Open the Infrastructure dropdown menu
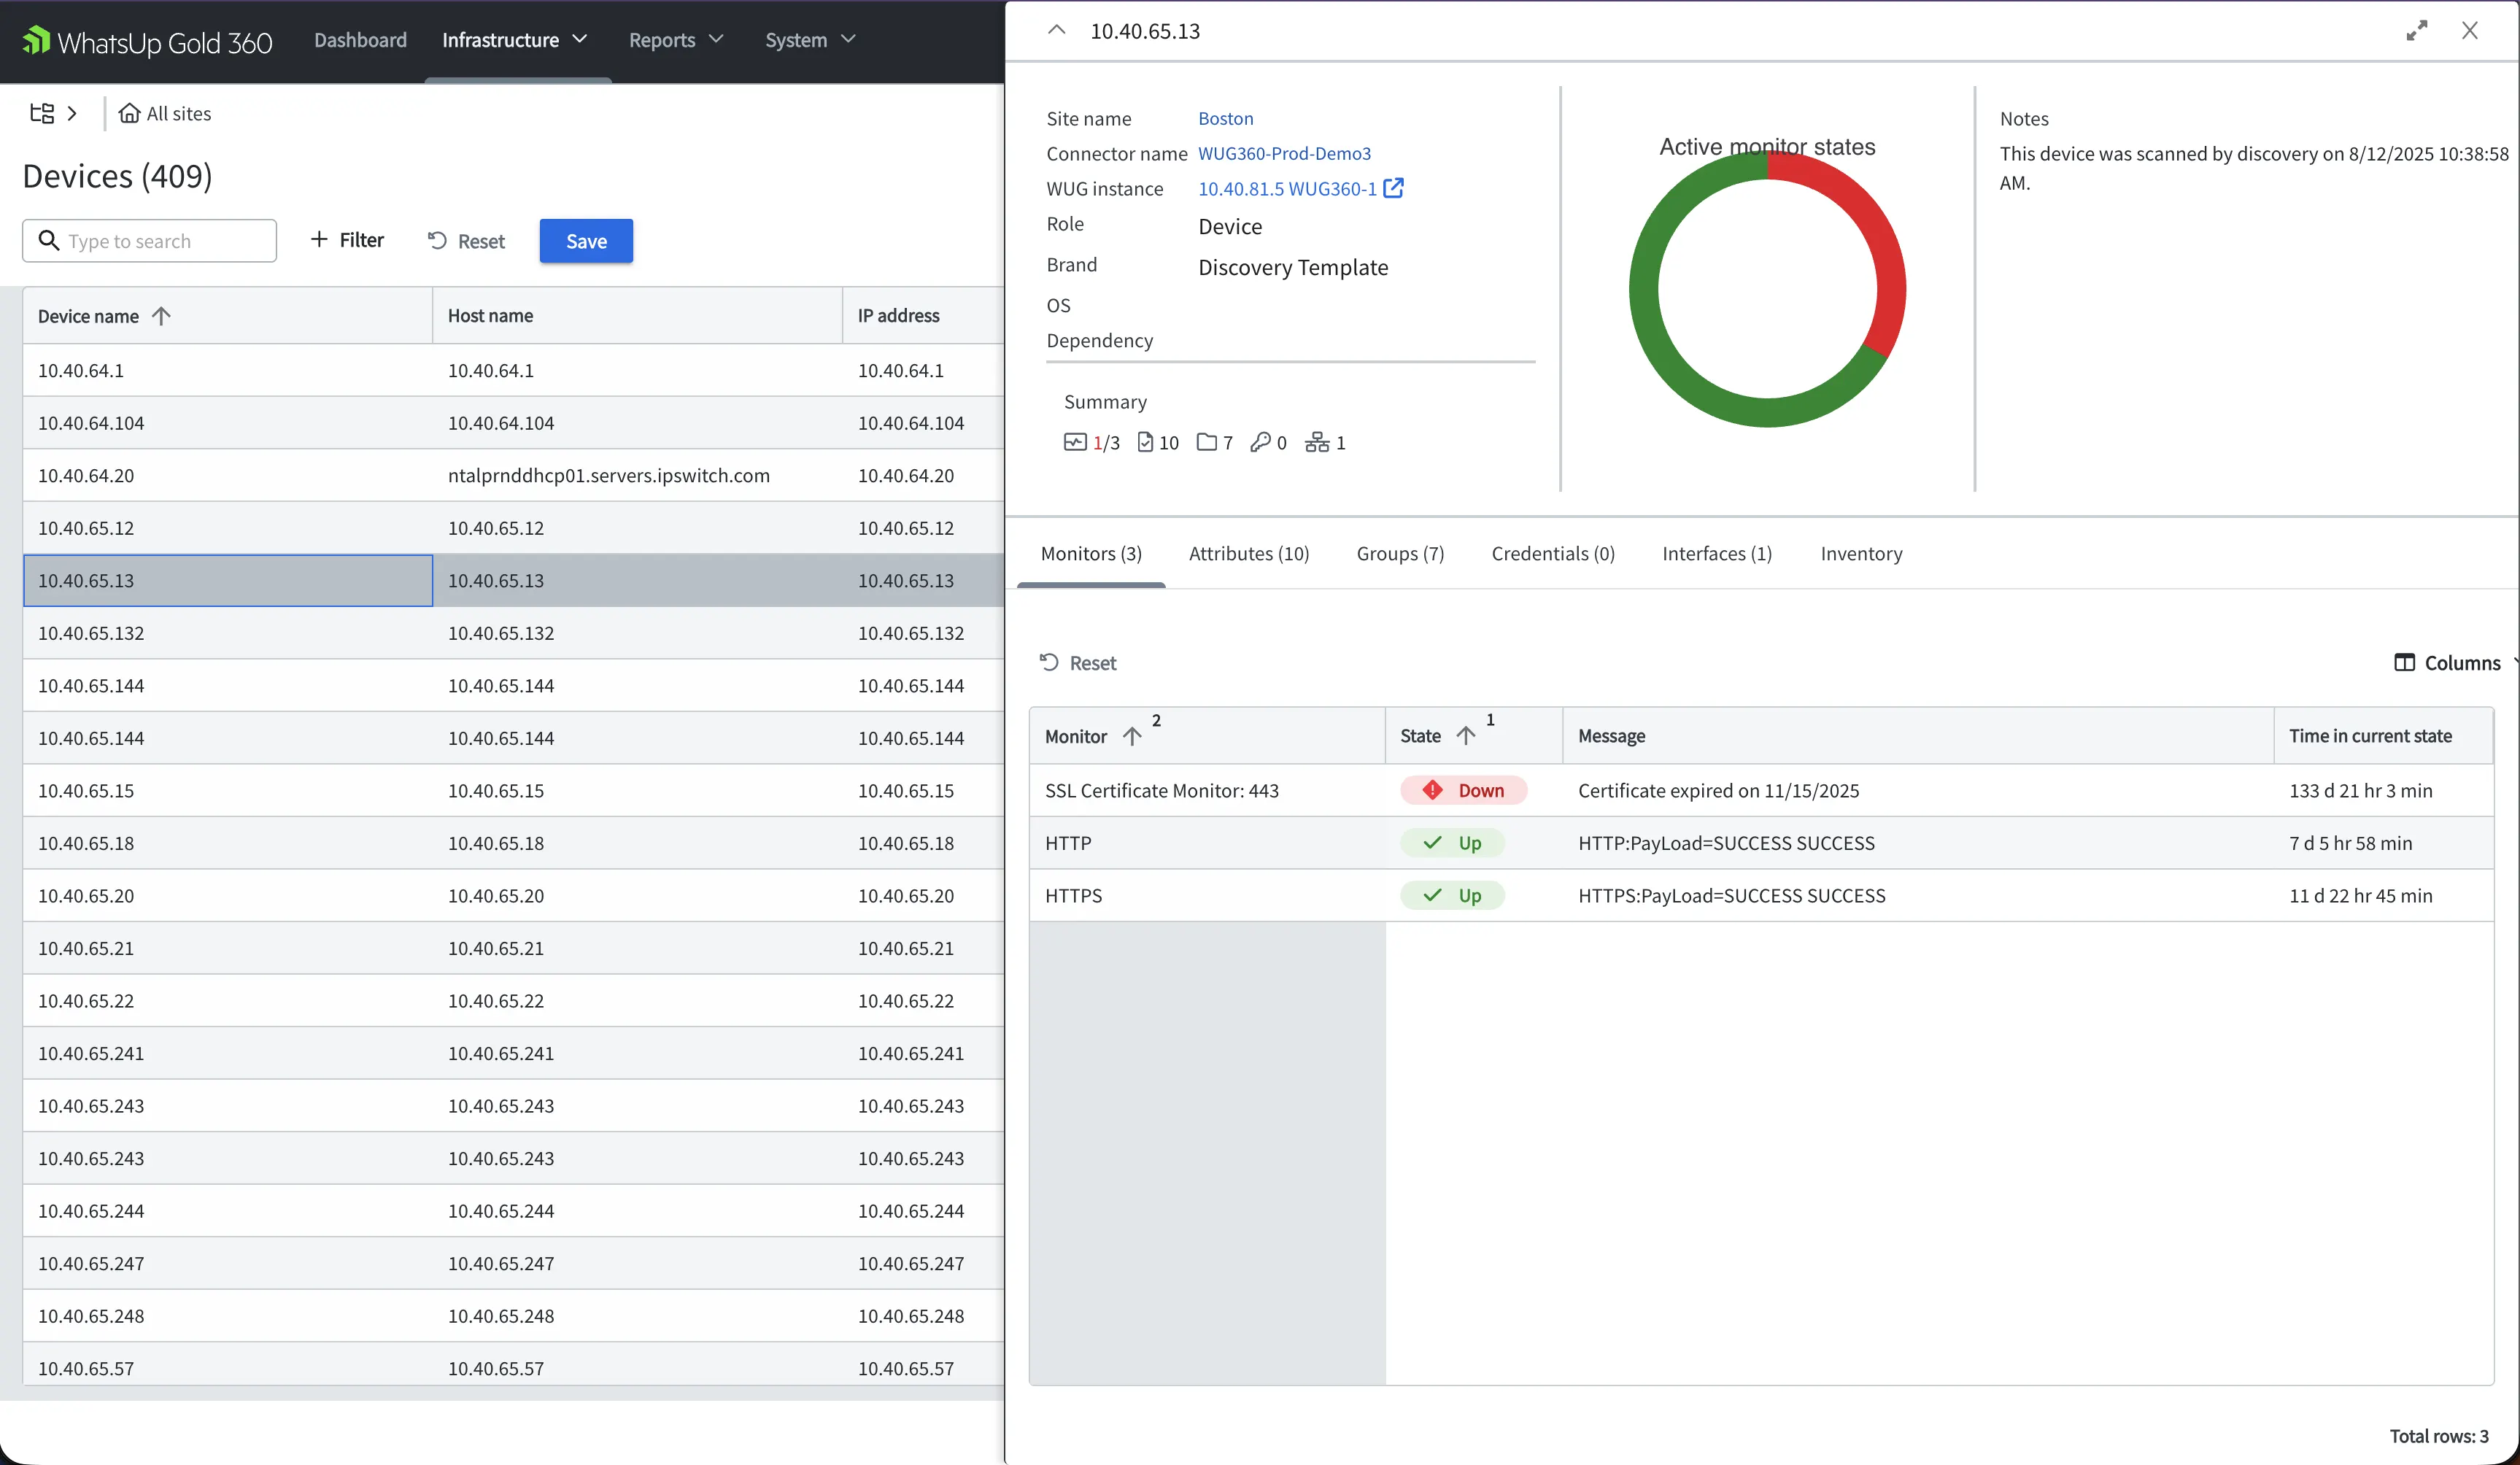The image size is (2520, 1465). (x=514, y=40)
